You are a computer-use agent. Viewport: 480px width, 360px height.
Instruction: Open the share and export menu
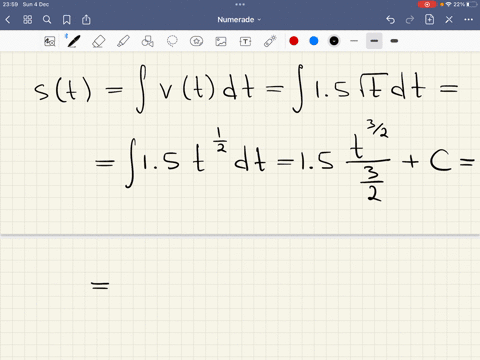point(86,20)
